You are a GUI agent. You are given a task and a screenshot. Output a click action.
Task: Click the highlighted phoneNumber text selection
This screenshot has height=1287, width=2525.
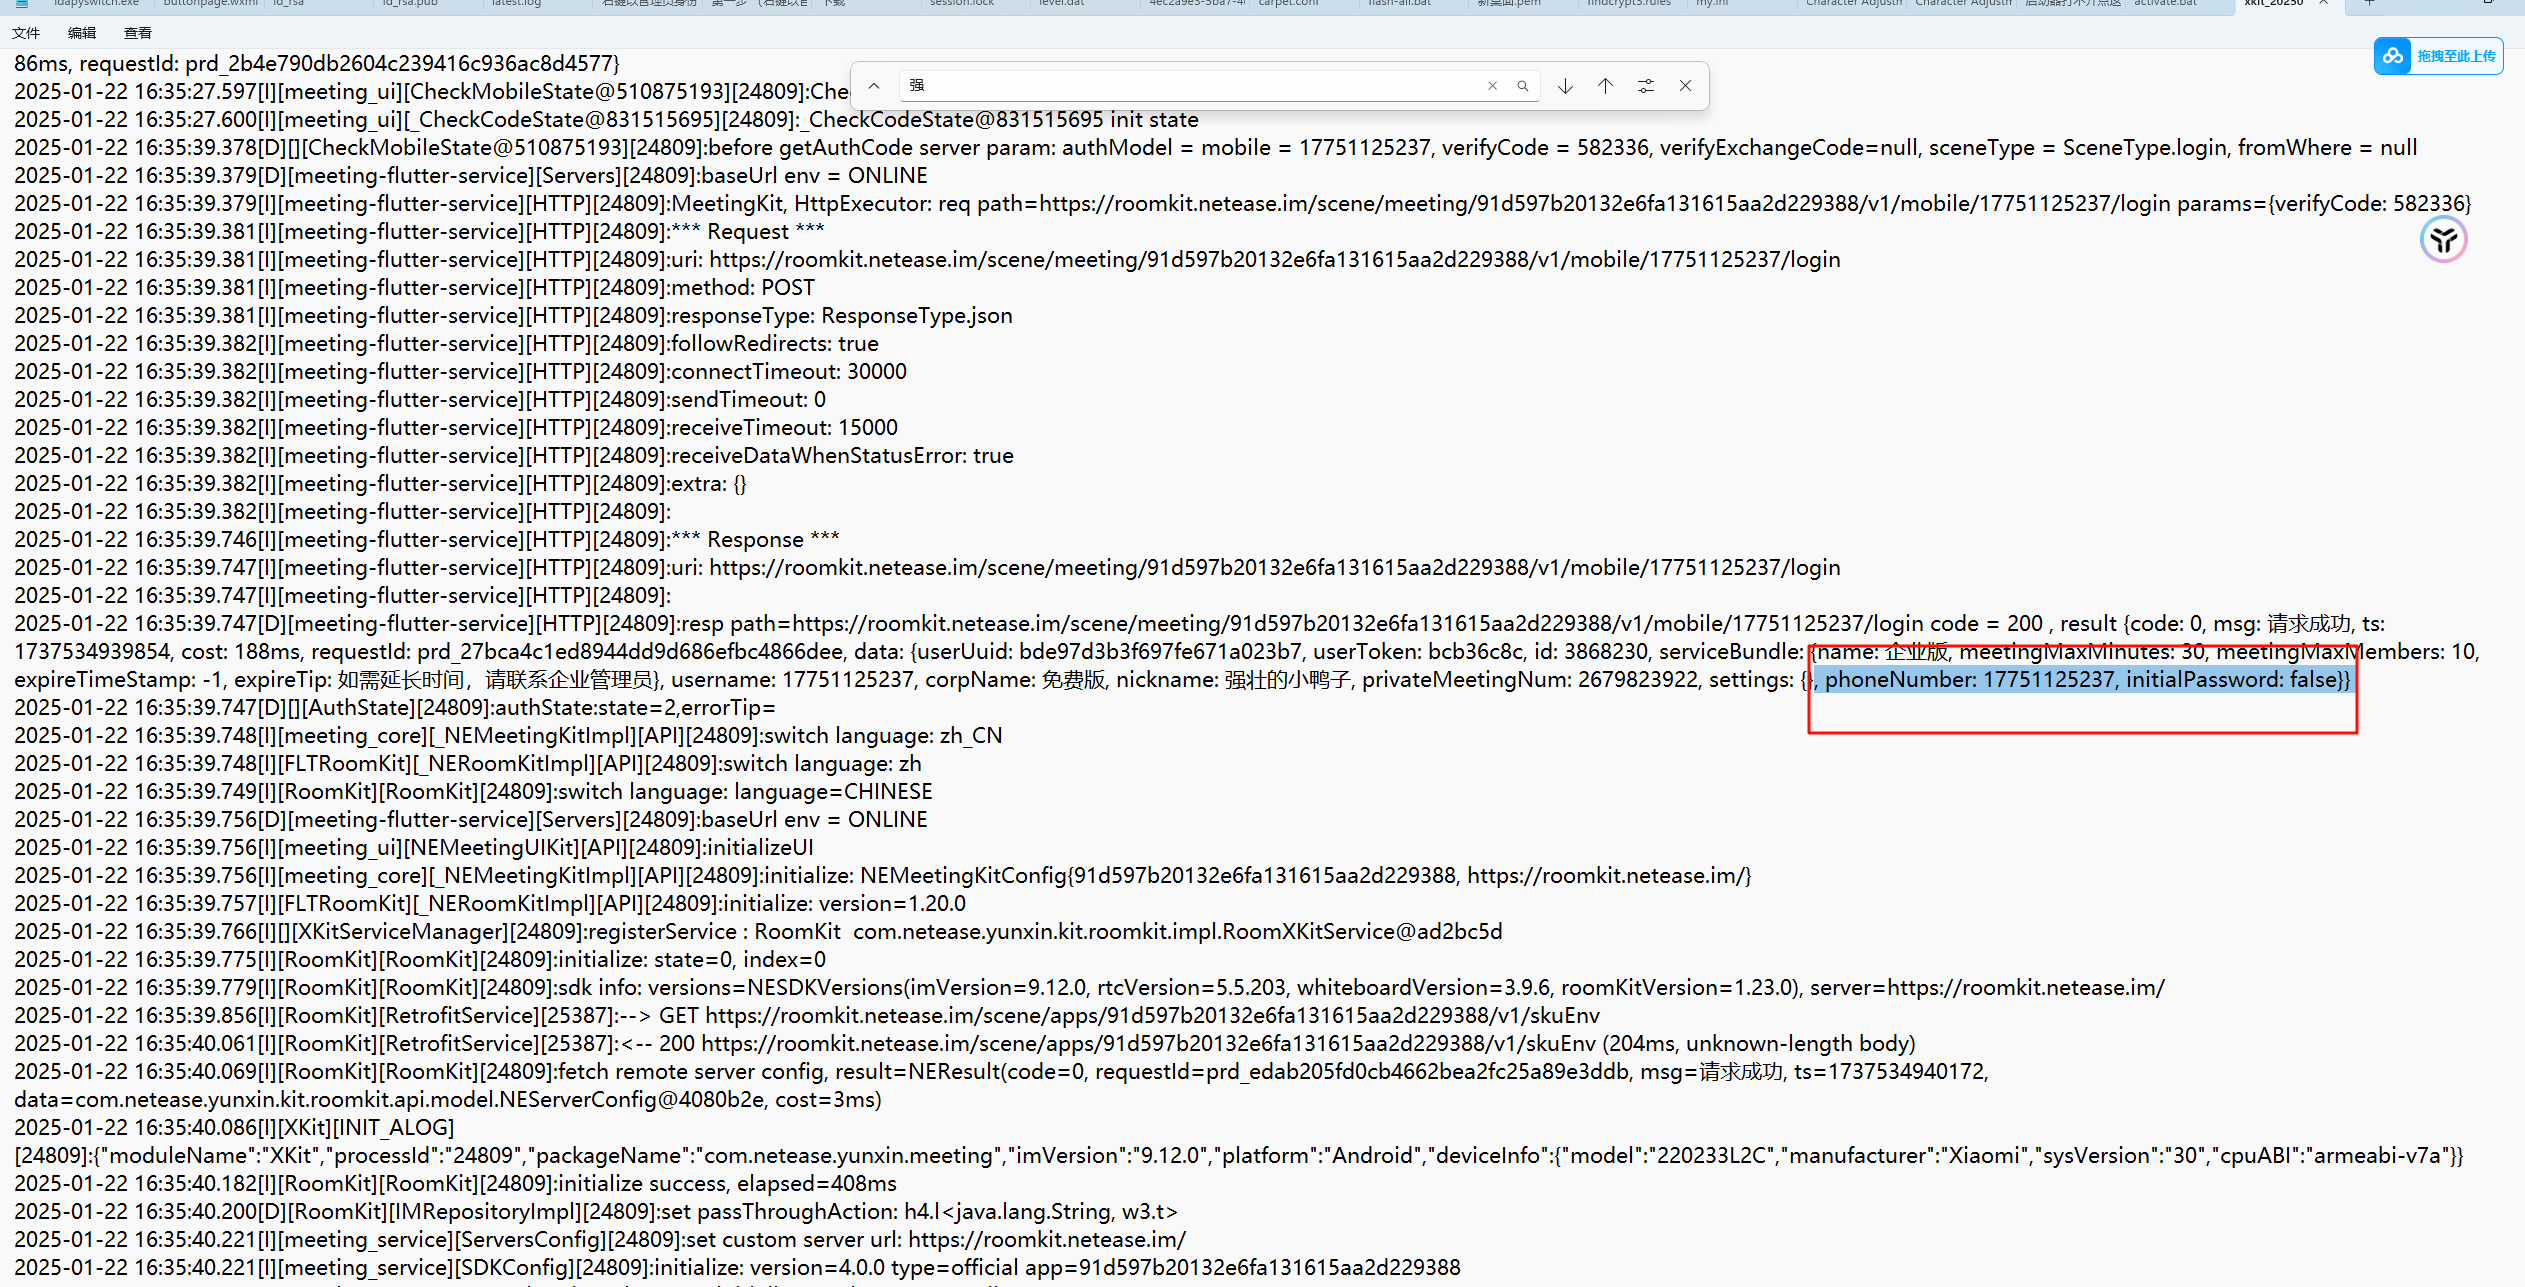2085,680
